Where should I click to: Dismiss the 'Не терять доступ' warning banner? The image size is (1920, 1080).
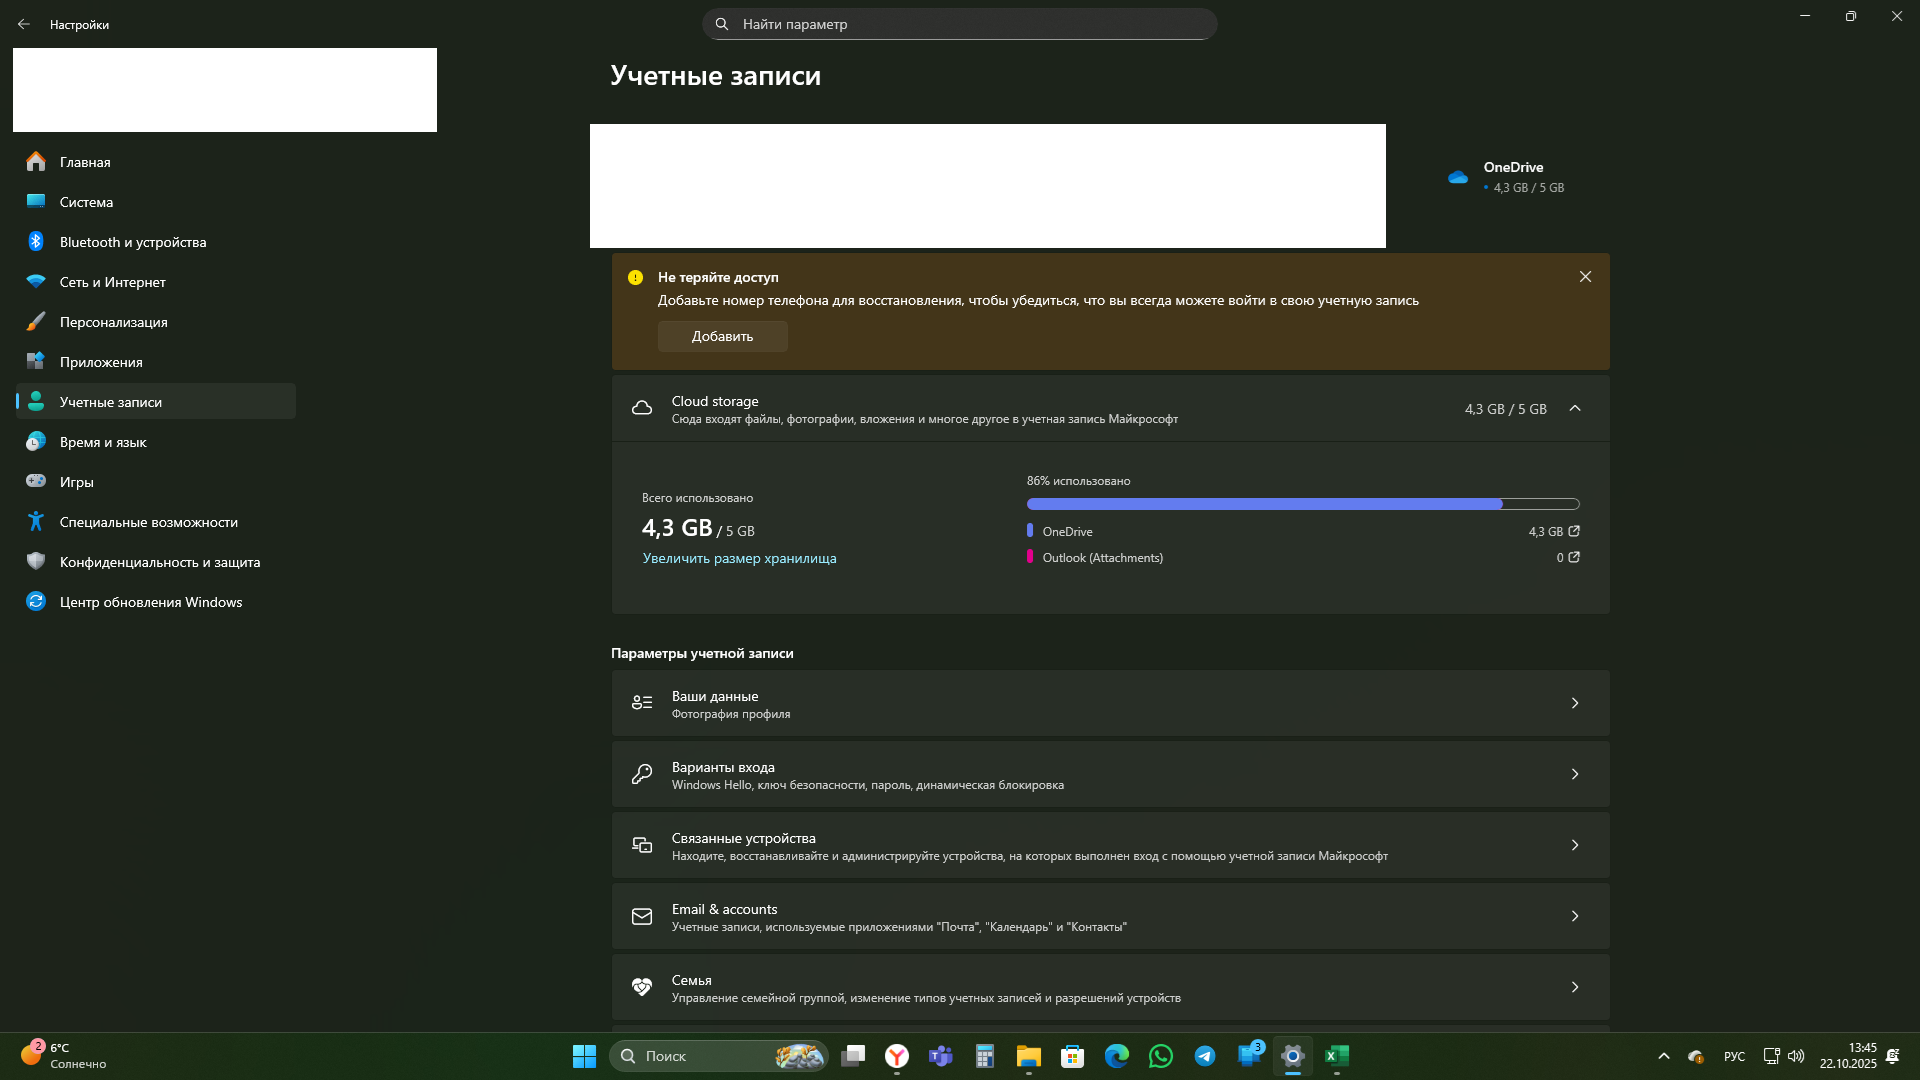pyautogui.click(x=1585, y=277)
